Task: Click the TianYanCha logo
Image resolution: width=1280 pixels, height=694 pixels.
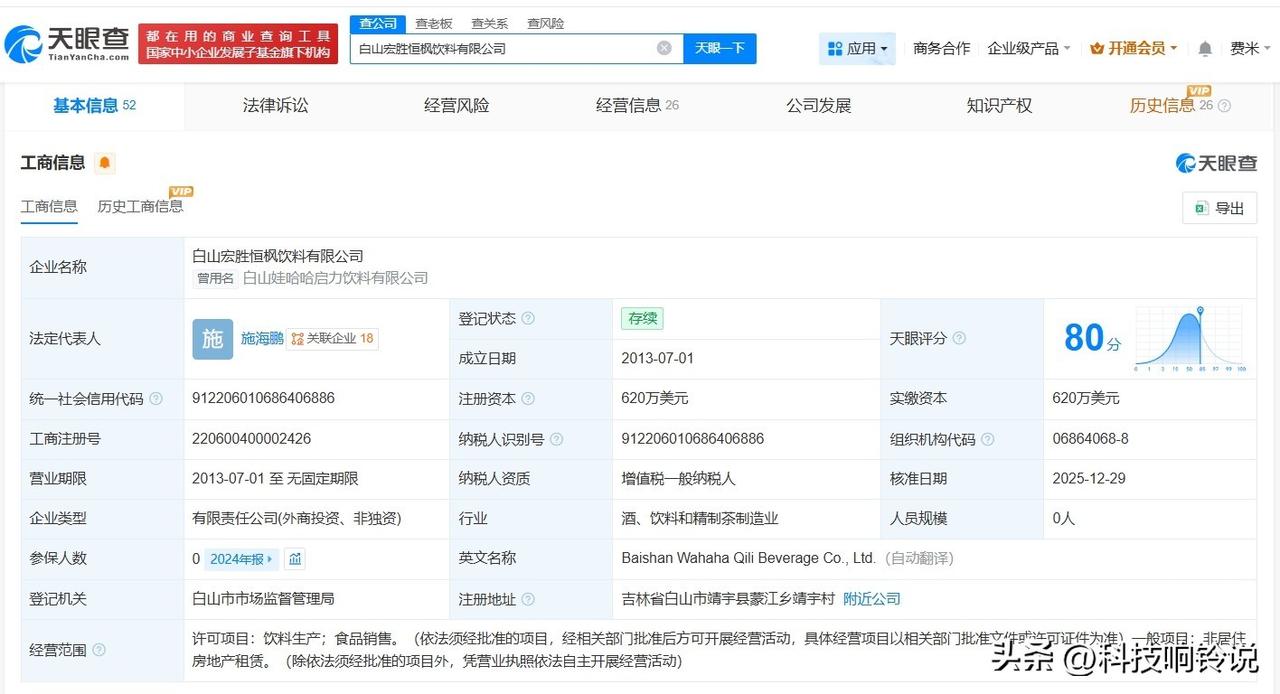Action: [x=67, y=44]
